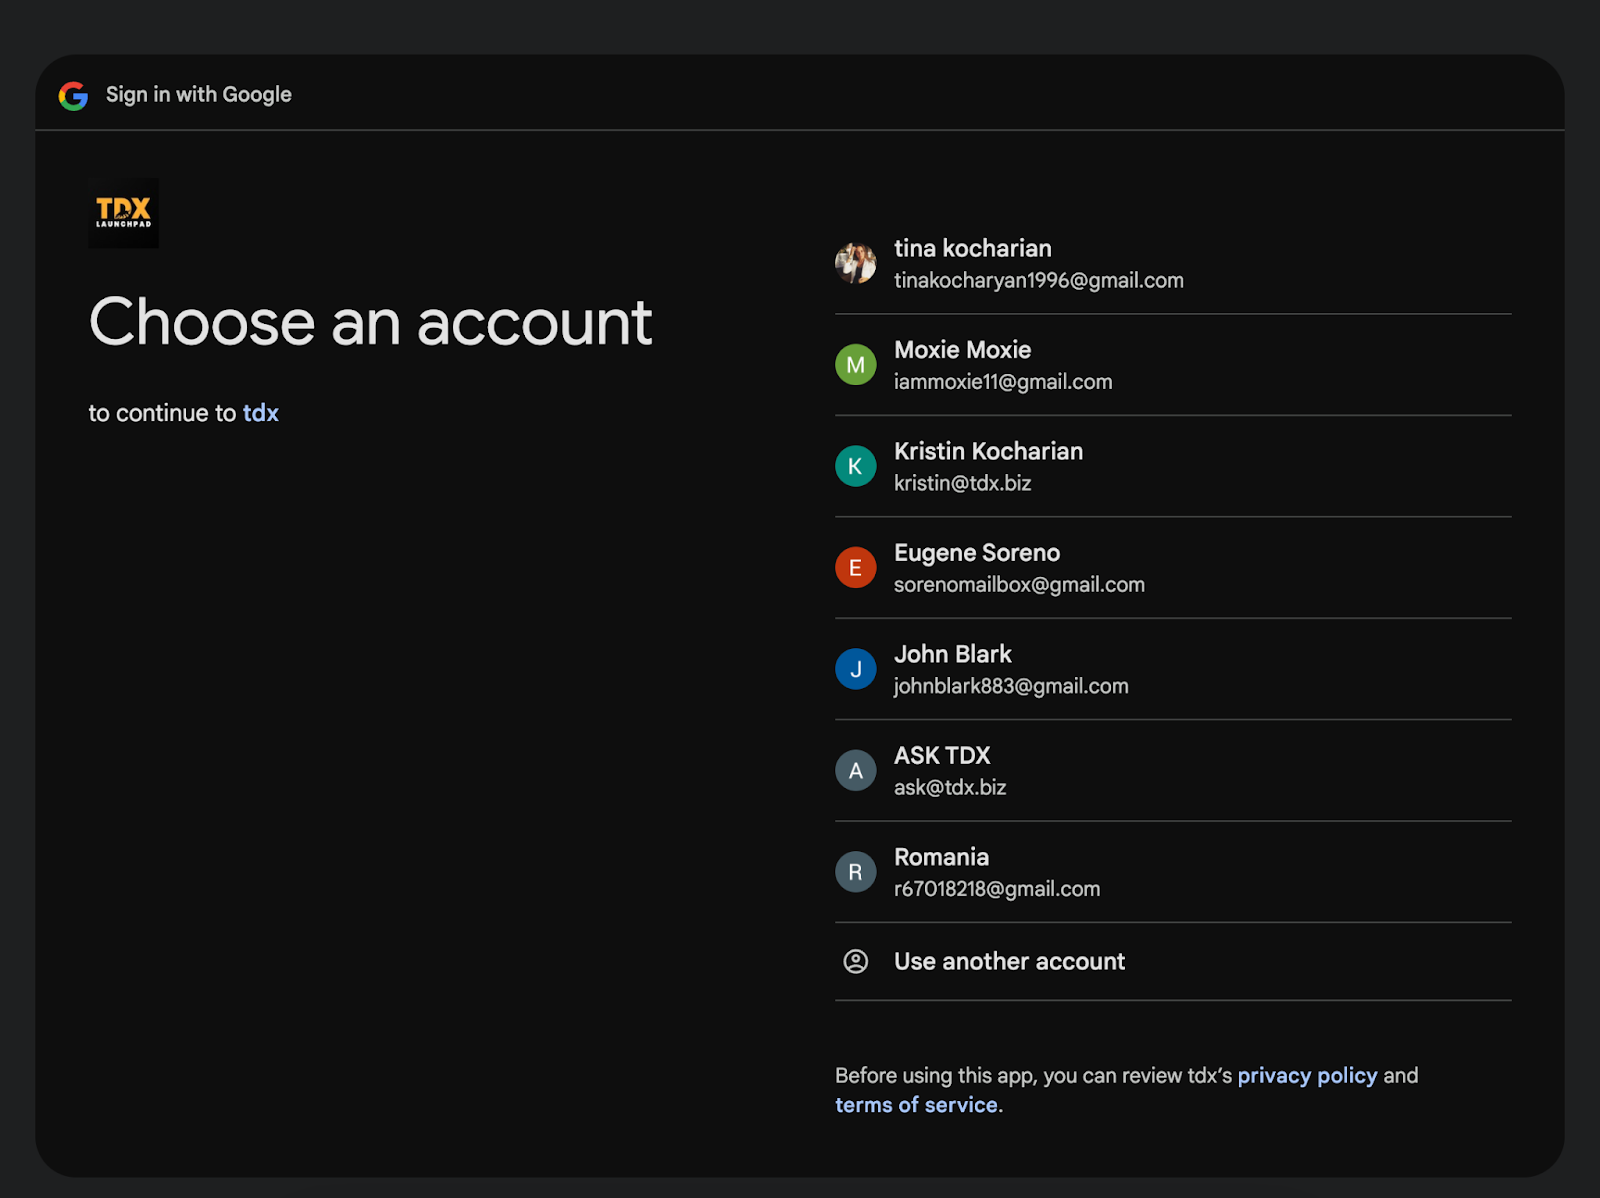Select email ask@tdx.biz
The height and width of the screenshot is (1198, 1600).
point(950,788)
